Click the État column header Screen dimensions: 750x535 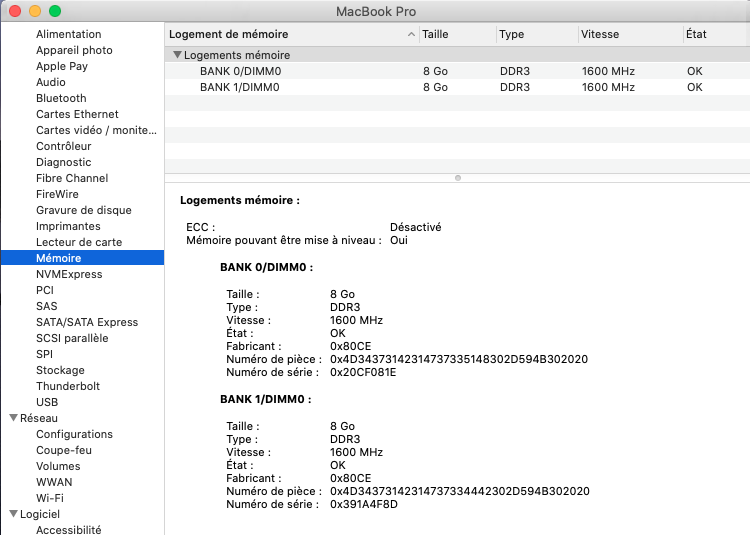(717, 34)
